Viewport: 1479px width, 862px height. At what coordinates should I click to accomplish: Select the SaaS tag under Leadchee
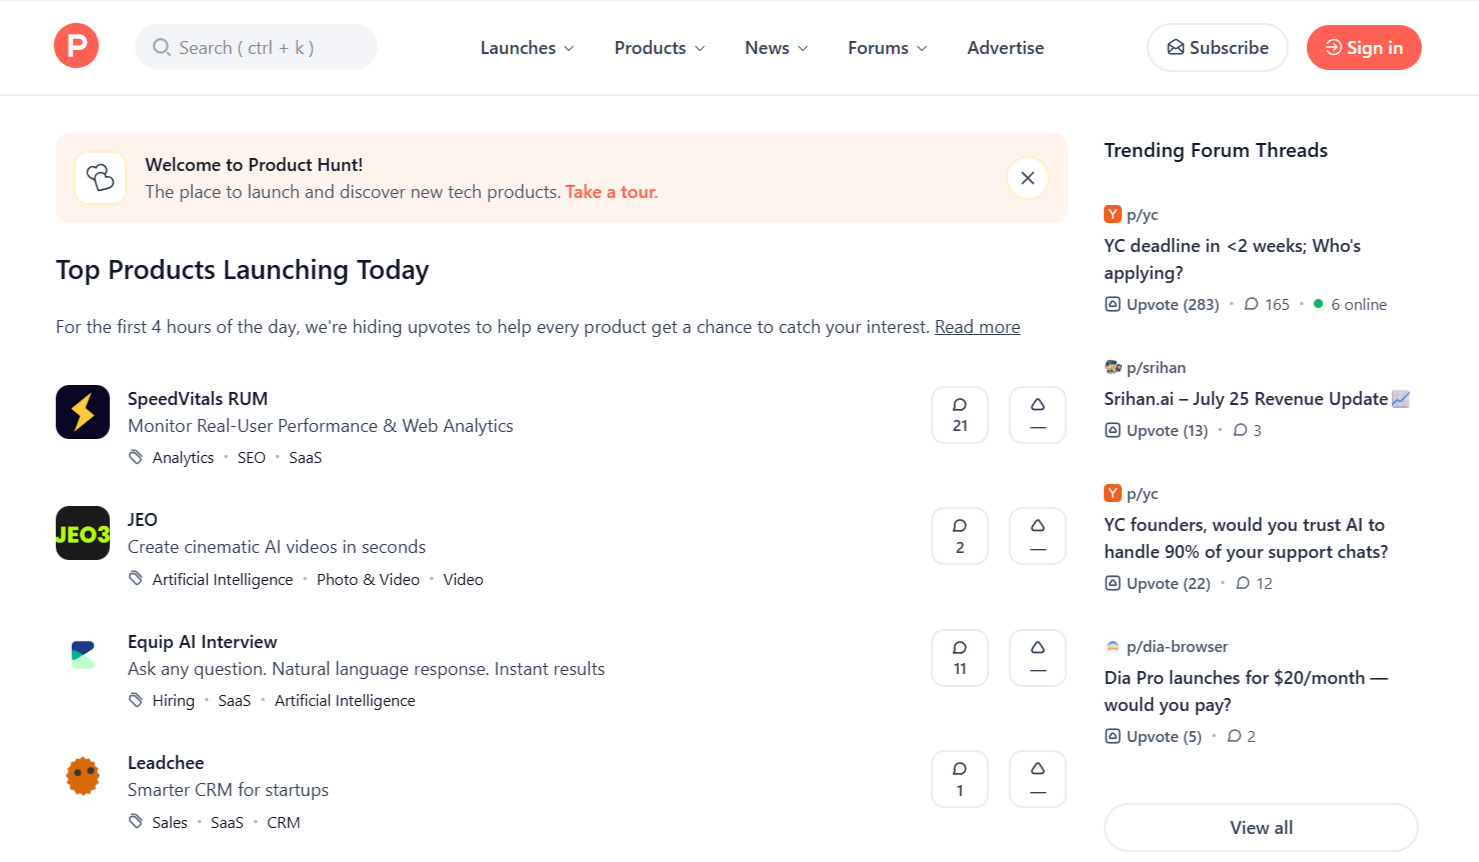[x=227, y=823]
